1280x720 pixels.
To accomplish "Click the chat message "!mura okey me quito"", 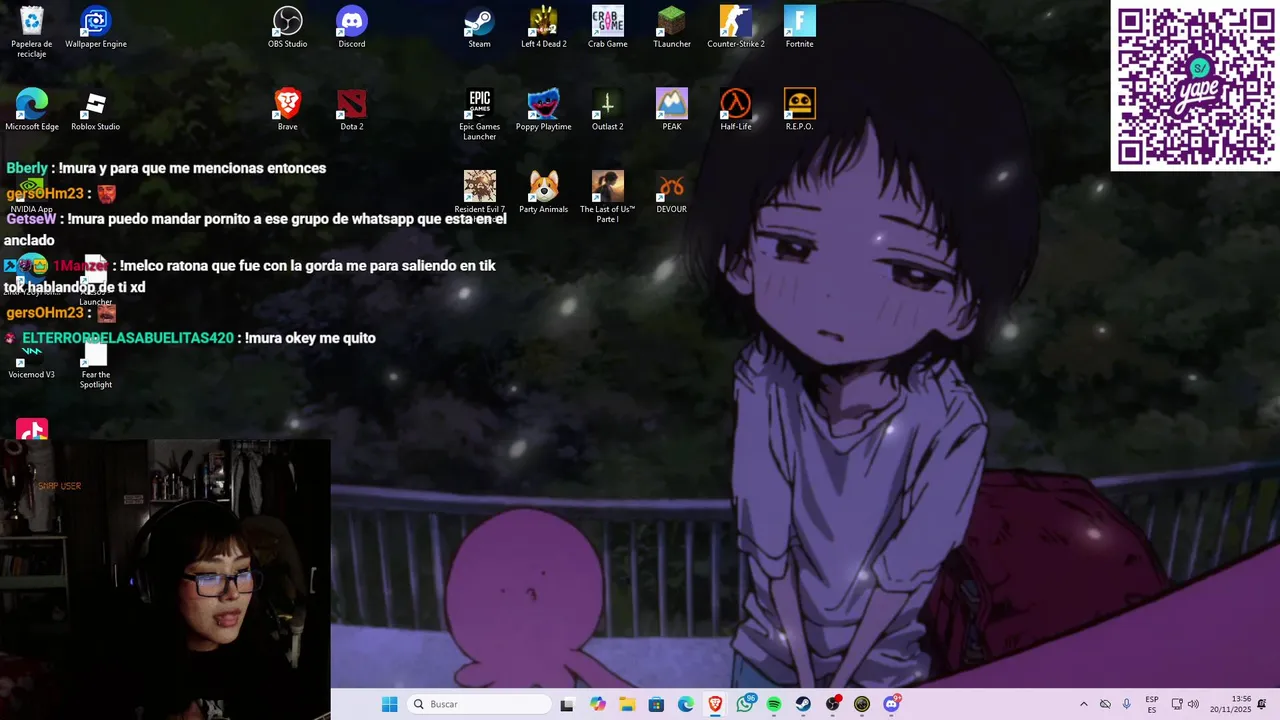I will click(310, 338).
